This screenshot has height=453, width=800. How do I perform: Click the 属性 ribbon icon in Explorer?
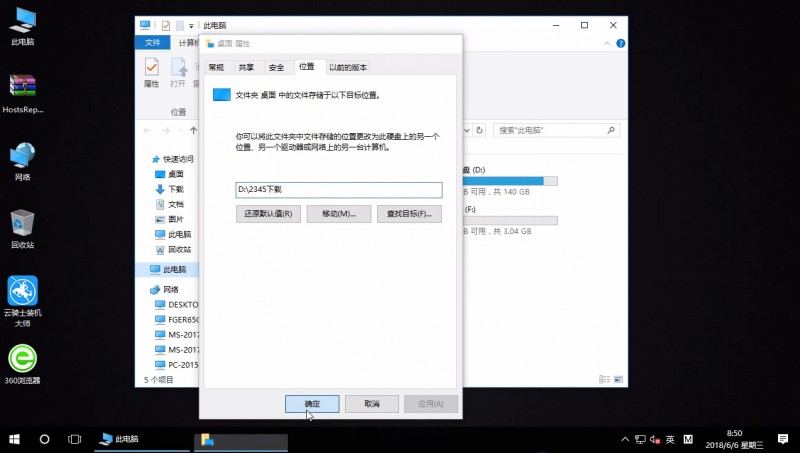click(x=152, y=73)
